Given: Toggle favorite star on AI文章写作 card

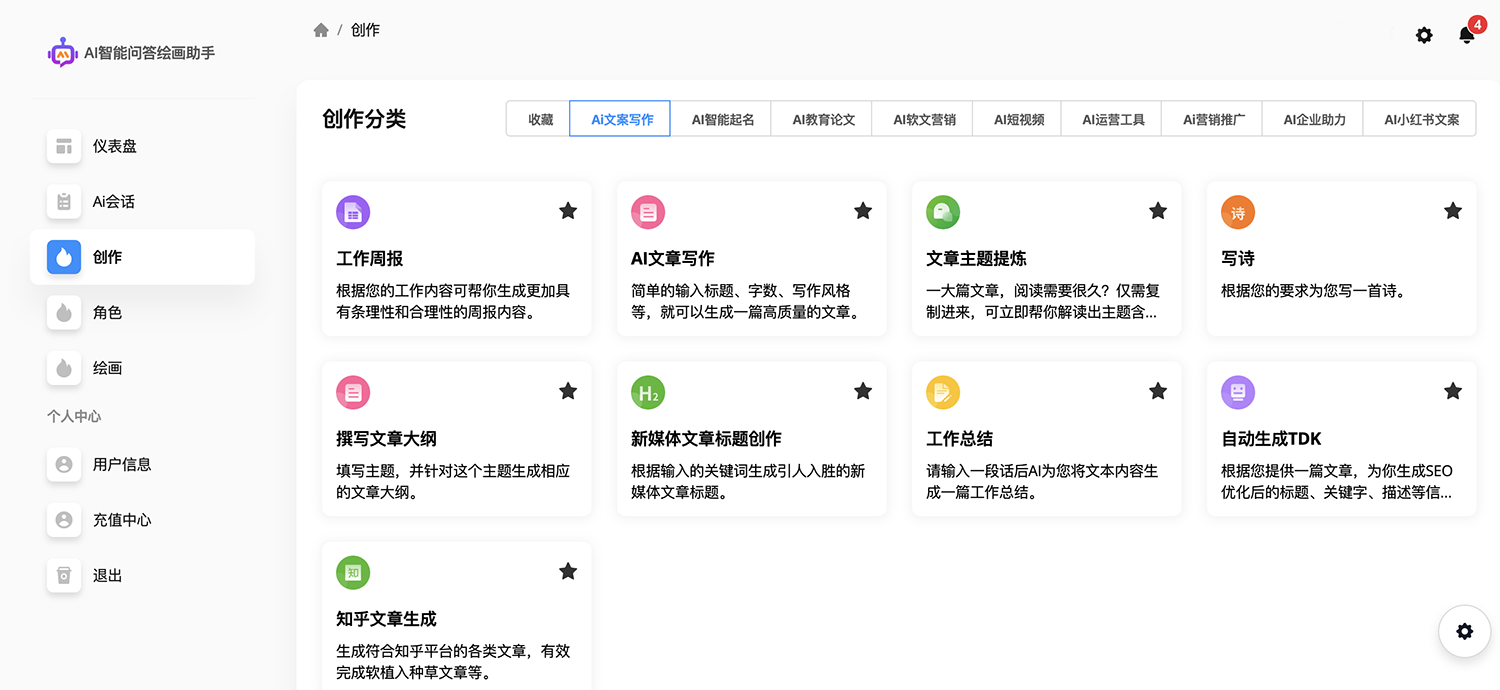Looking at the screenshot, I should 863,210.
